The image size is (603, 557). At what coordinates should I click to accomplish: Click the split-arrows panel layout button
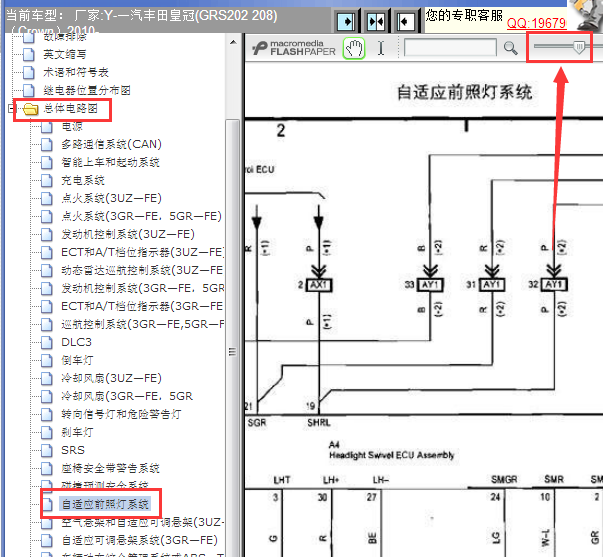pos(375,20)
